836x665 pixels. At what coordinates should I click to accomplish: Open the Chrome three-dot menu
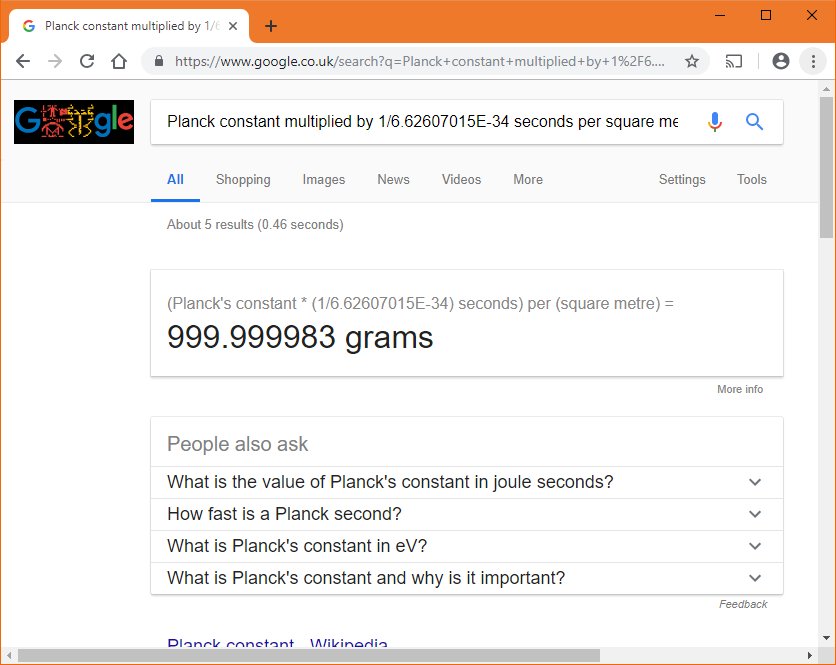click(813, 61)
